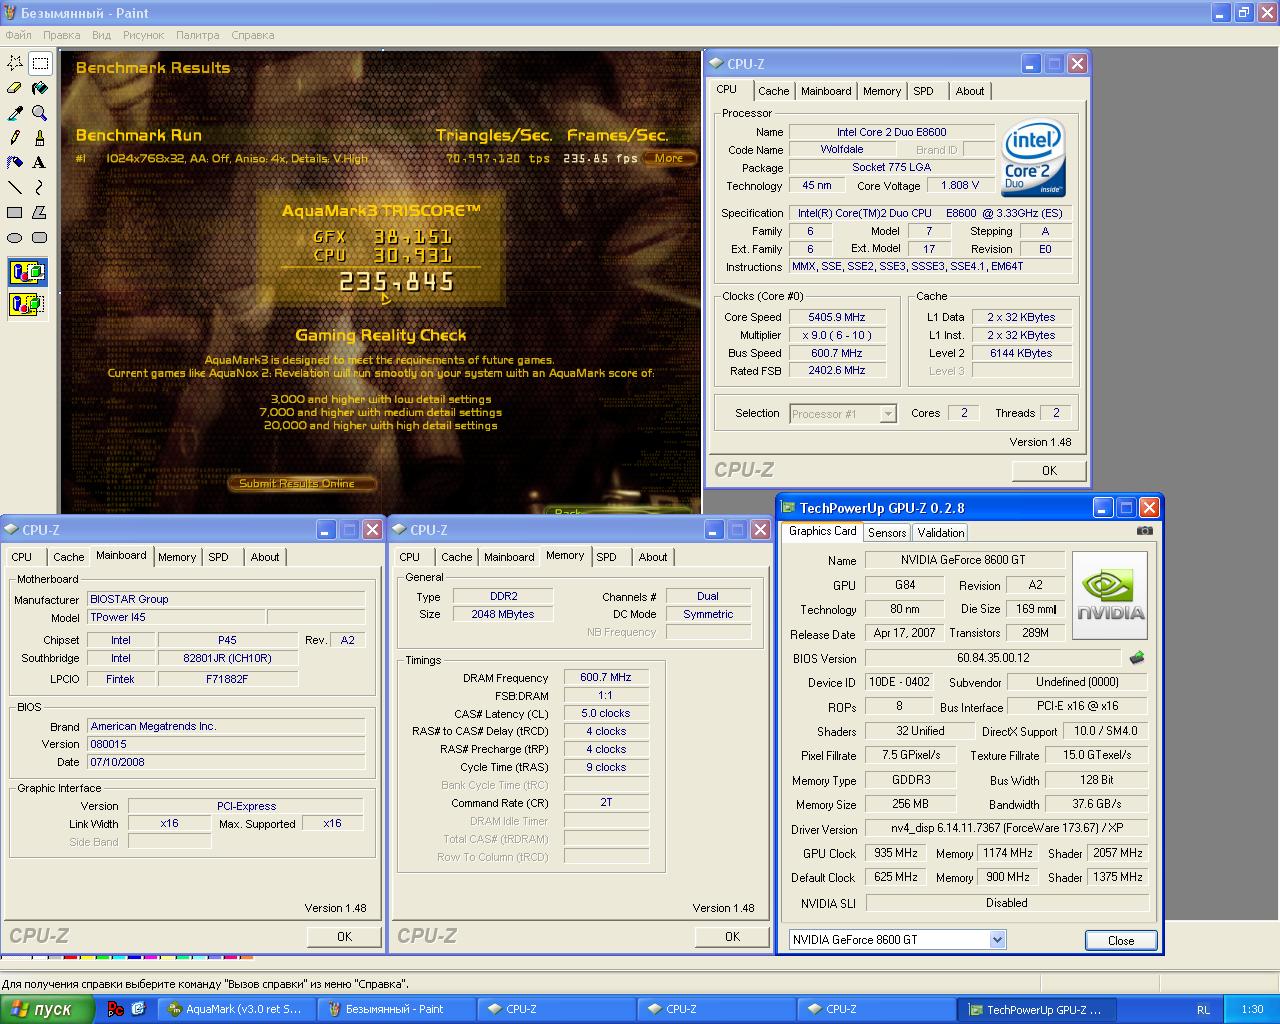This screenshot has width=1280, height=1024.
Task: Click the CAS# Latency value 5.0 clocks
Action: tap(606, 713)
